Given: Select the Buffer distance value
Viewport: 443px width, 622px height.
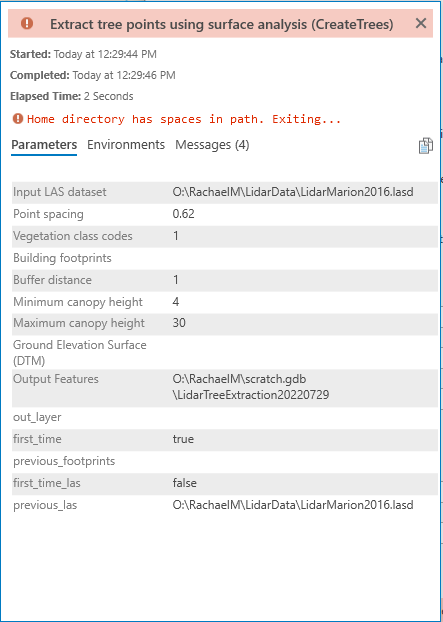Looking at the screenshot, I should tap(176, 280).
